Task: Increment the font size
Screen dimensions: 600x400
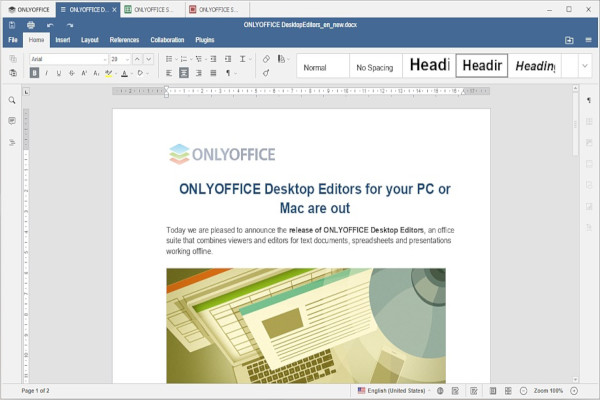Action: tap(137, 59)
